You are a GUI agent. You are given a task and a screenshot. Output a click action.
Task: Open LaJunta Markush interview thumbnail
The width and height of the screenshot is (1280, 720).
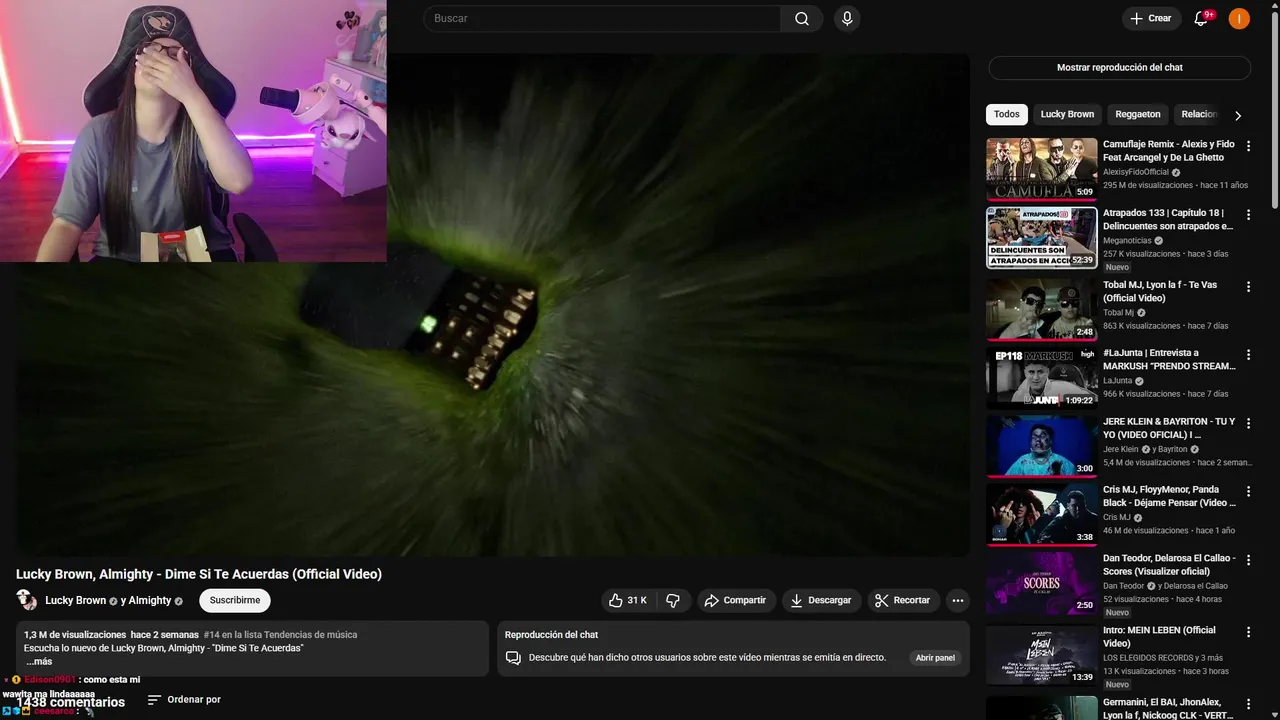[x=1042, y=378]
